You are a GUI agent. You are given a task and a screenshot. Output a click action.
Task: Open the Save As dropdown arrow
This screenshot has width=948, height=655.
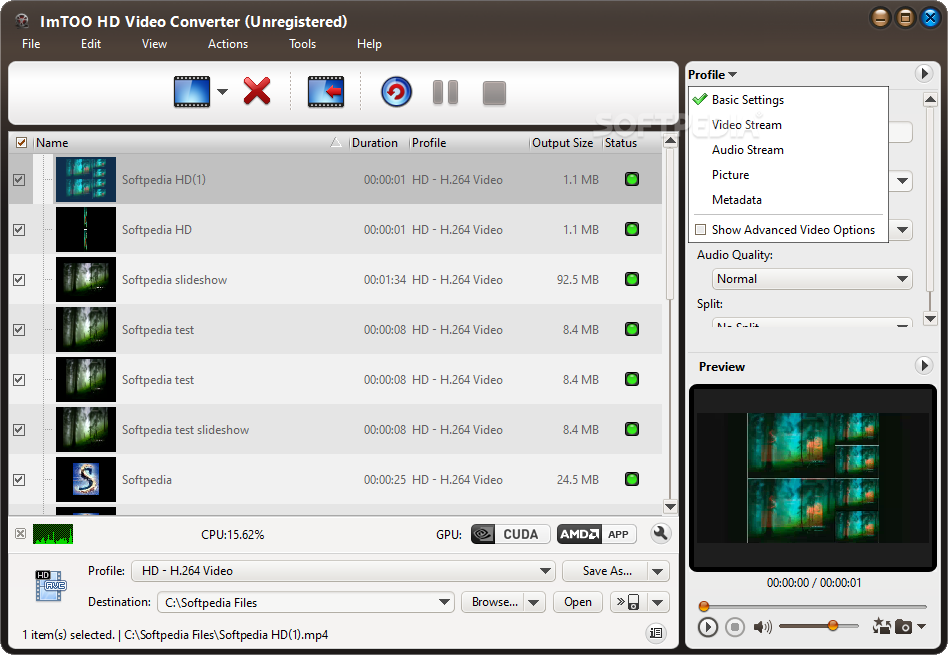pyautogui.click(x=658, y=571)
